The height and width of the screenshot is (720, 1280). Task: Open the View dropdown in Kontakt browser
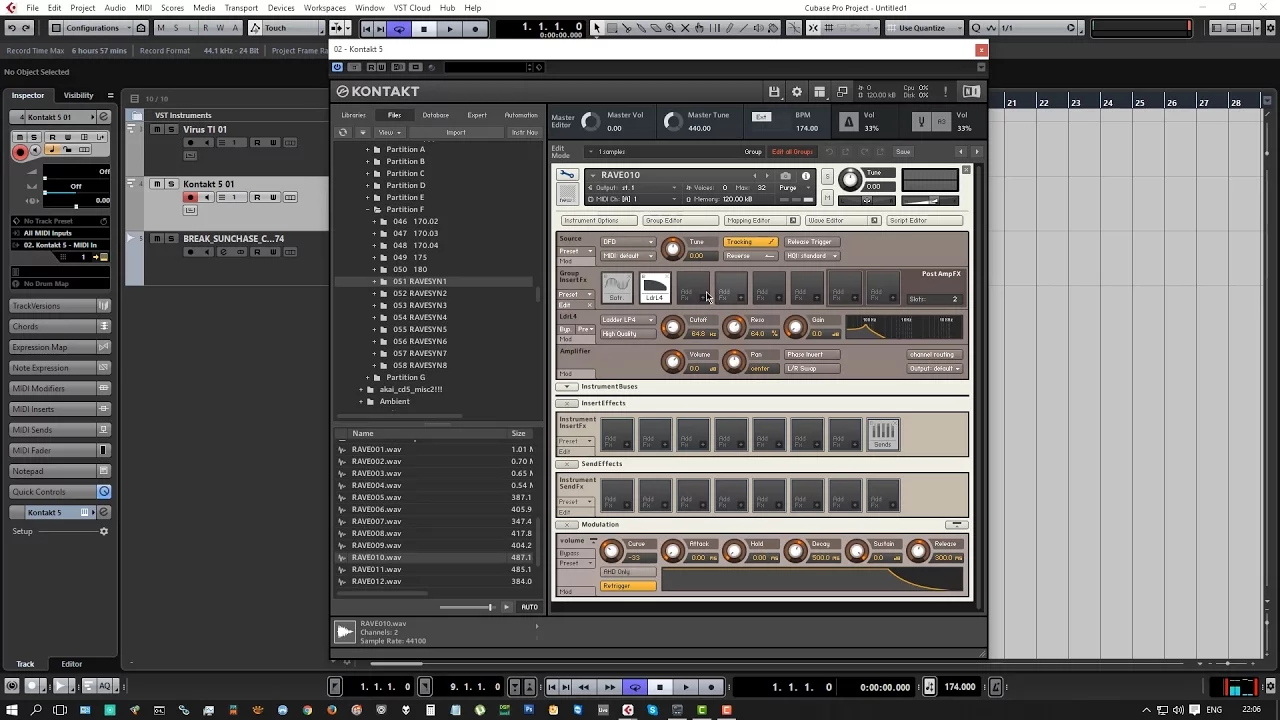(389, 132)
